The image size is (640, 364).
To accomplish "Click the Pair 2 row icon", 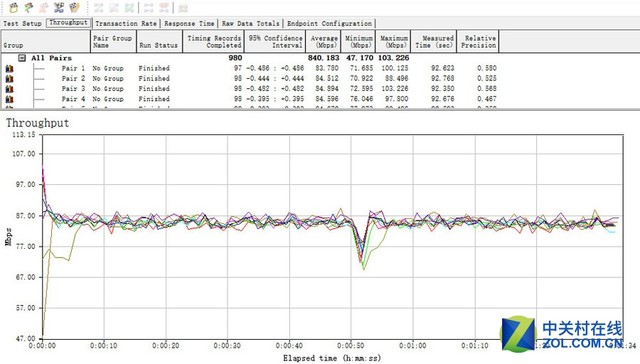I will point(9,79).
